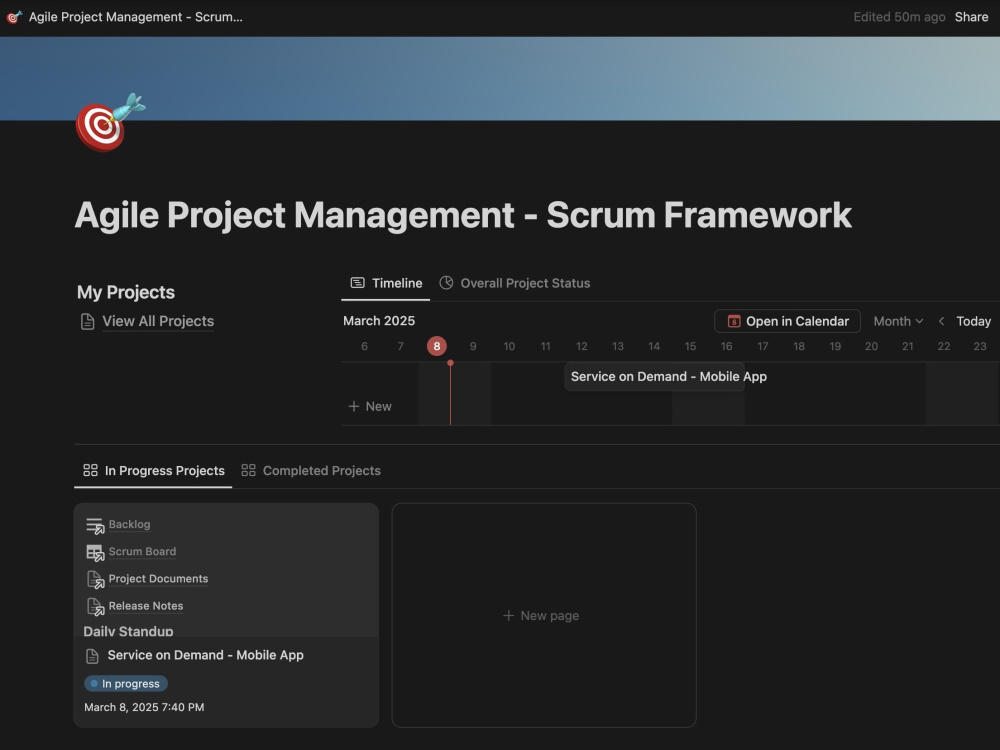Screen dimensions: 1000x750
Task: Click the Project Documents page icon
Action: 95,579
